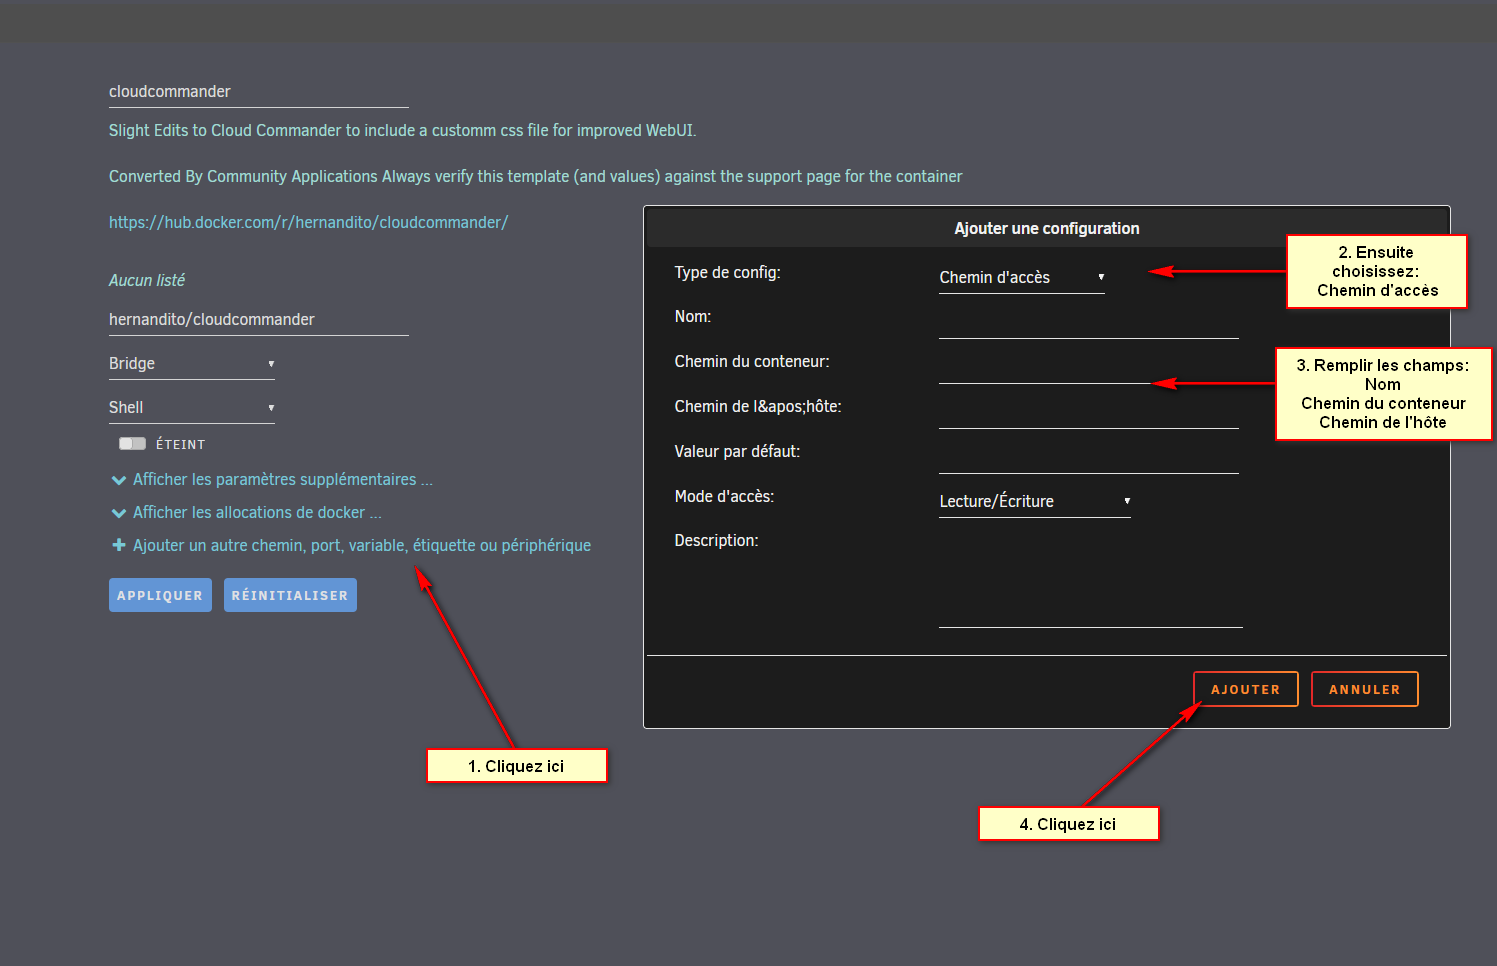This screenshot has height=966, width=1497.
Task: Click the repository field 'hernandito/cloudcommander'
Action: (258, 320)
